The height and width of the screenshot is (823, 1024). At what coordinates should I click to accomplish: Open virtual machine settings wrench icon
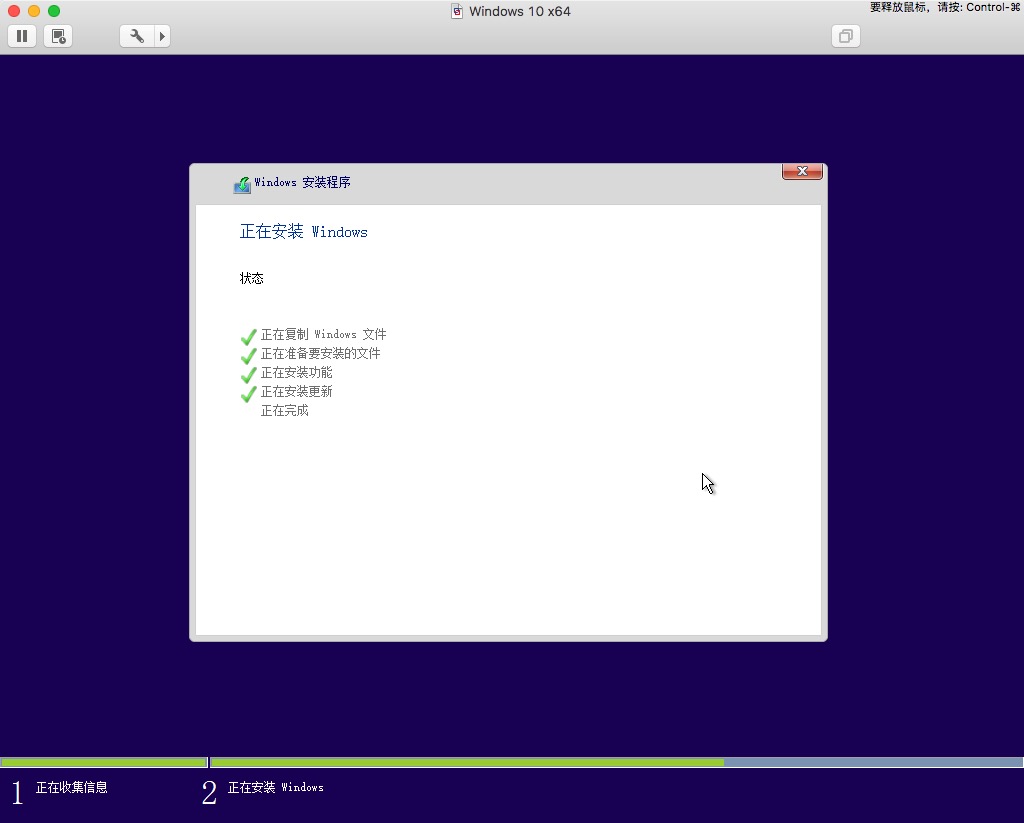[x=137, y=36]
